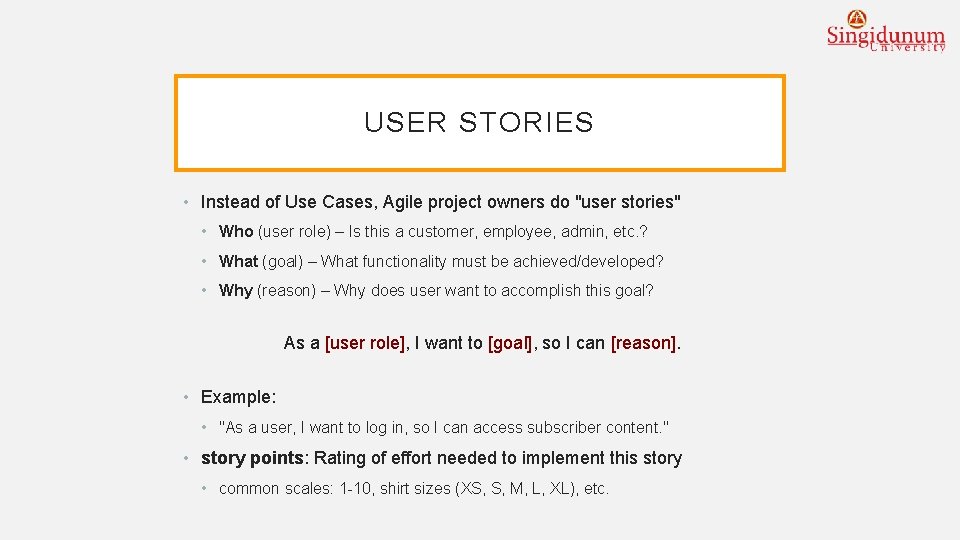The height and width of the screenshot is (540, 960).
Task: Click the quoted log in example sentence
Action: coord(444,428)
